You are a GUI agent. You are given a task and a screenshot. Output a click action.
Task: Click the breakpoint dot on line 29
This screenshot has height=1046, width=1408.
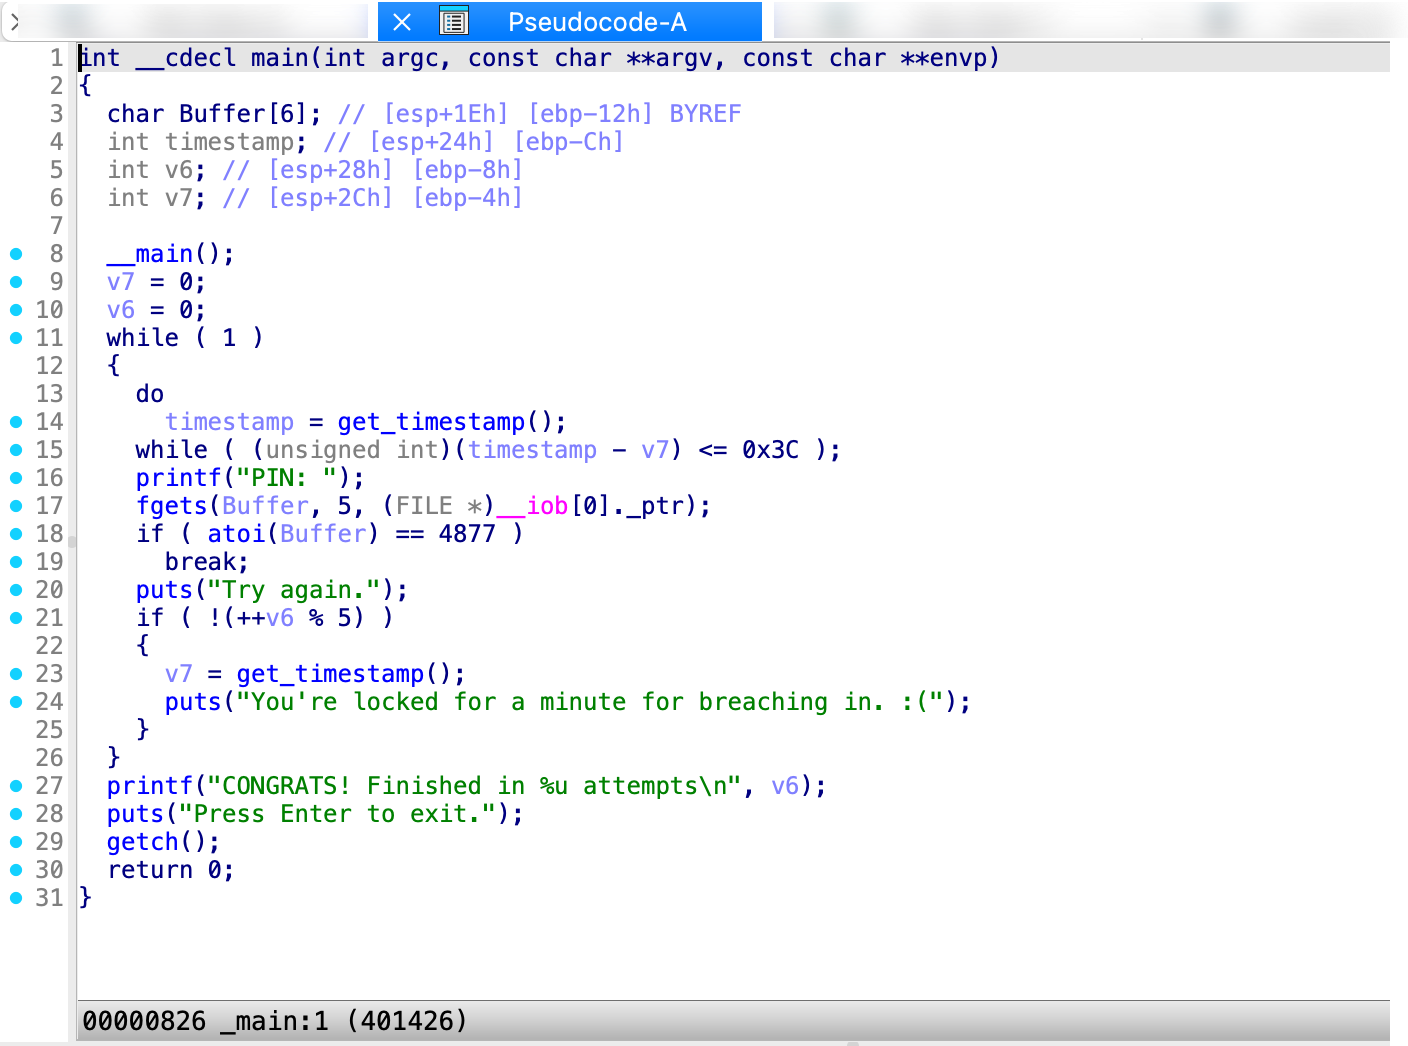16,841
